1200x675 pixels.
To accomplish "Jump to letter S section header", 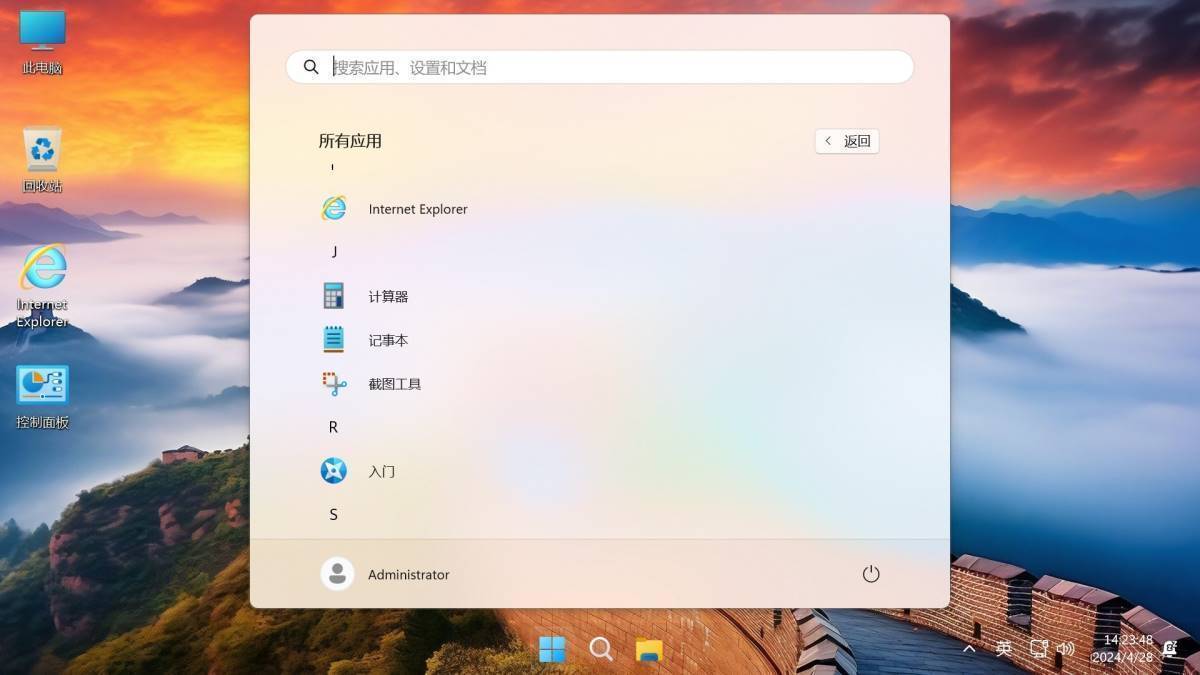I will pos(333,514).
